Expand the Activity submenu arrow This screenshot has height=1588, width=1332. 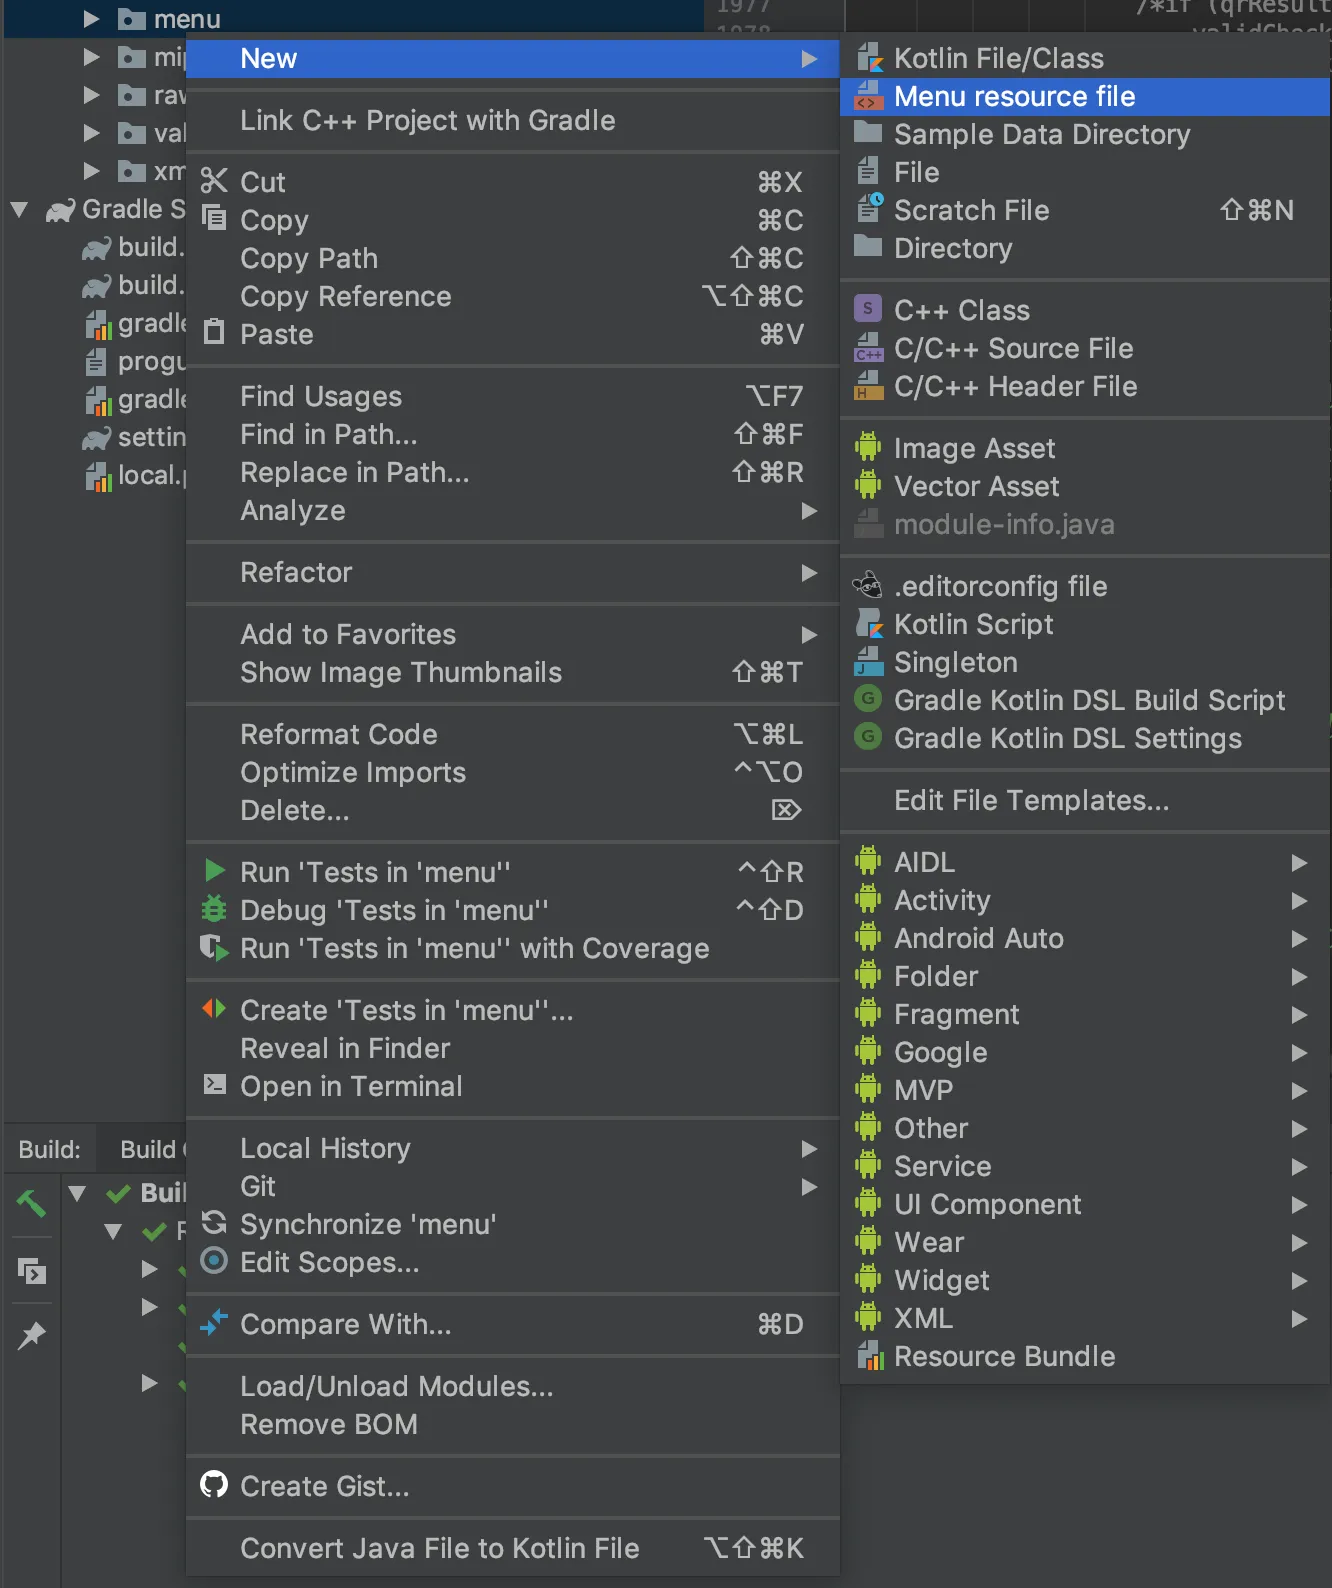(x=1299, y=900)
